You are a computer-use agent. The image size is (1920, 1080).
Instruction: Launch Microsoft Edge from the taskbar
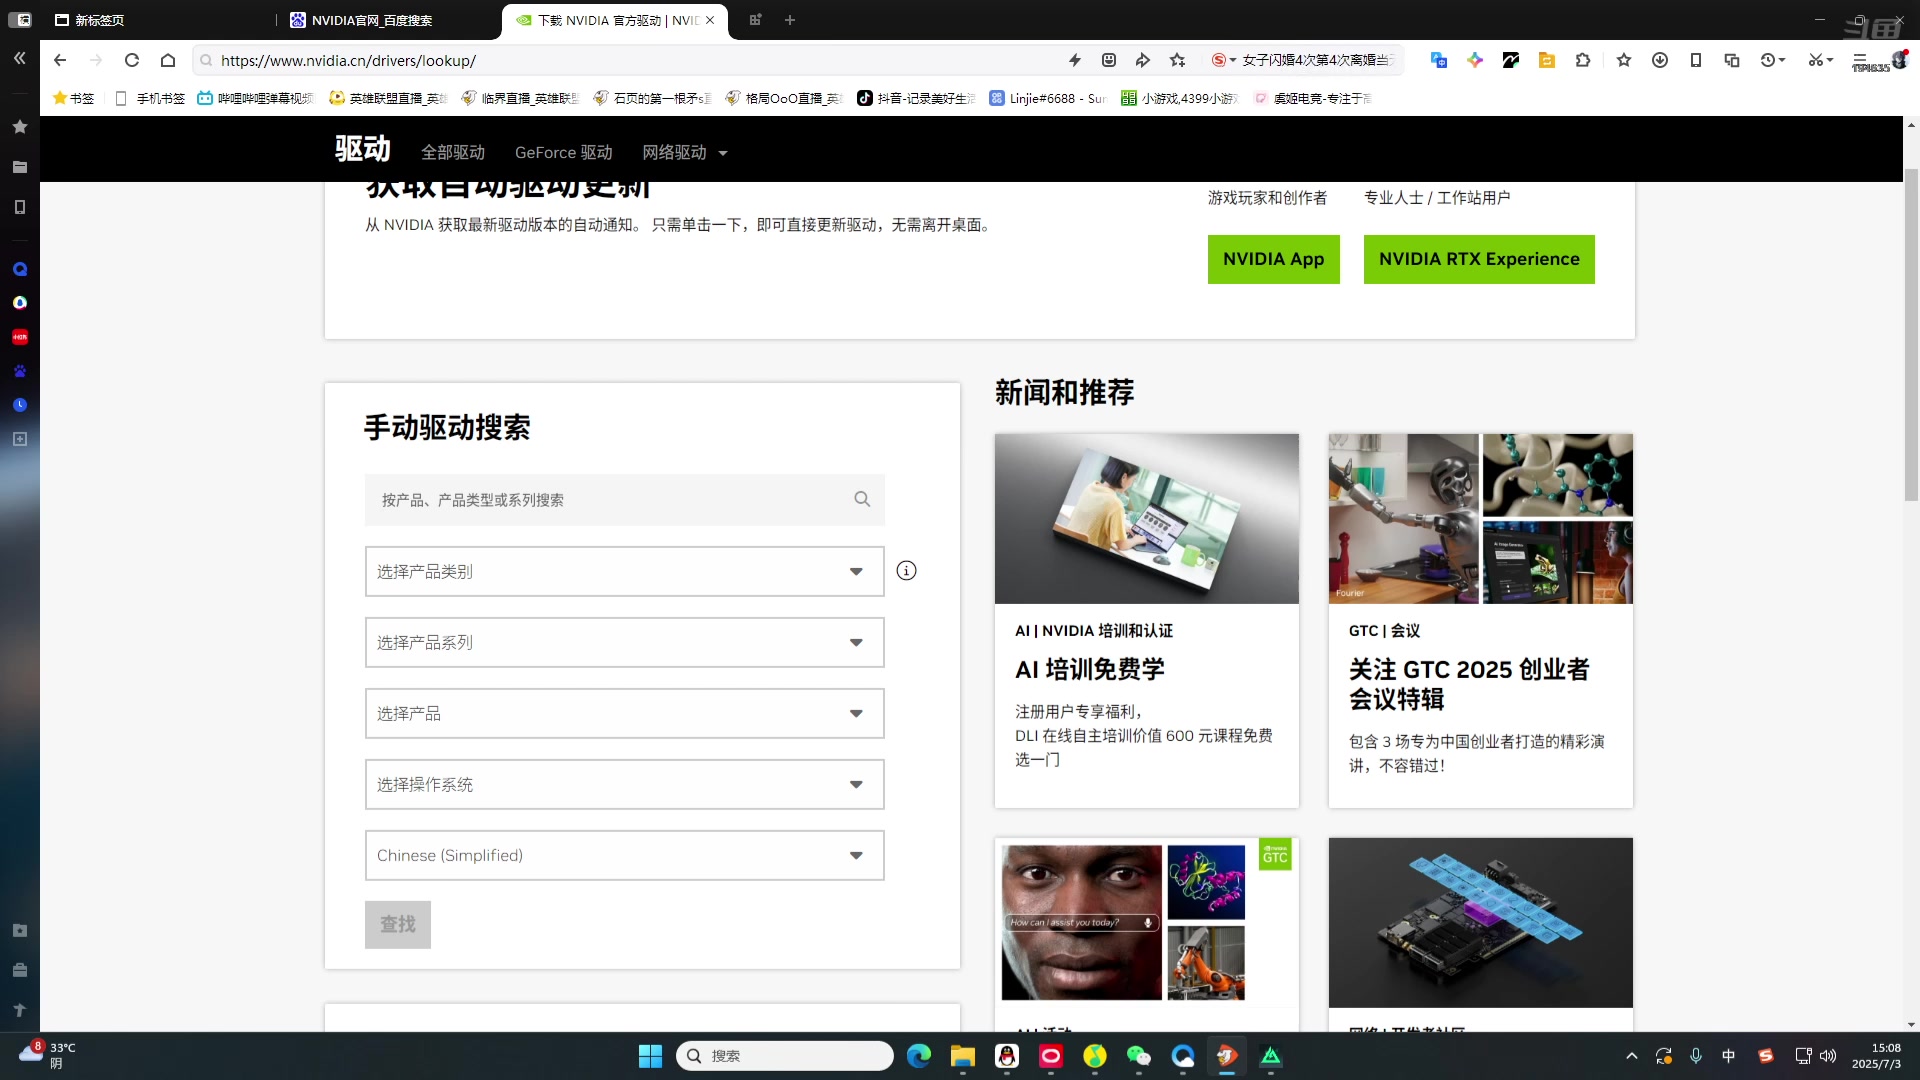pyautogui.click(x=919, y=1056)
